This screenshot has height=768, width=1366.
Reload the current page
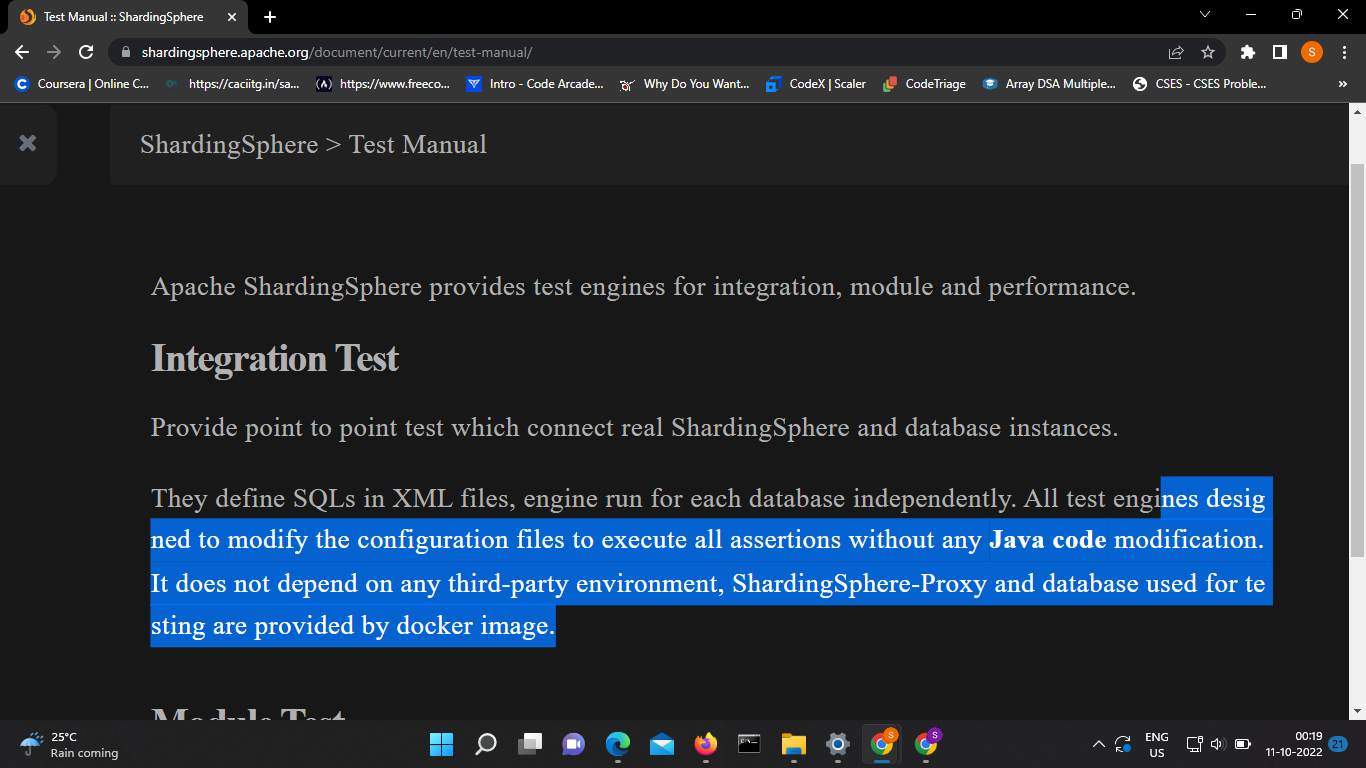[86, 52]
